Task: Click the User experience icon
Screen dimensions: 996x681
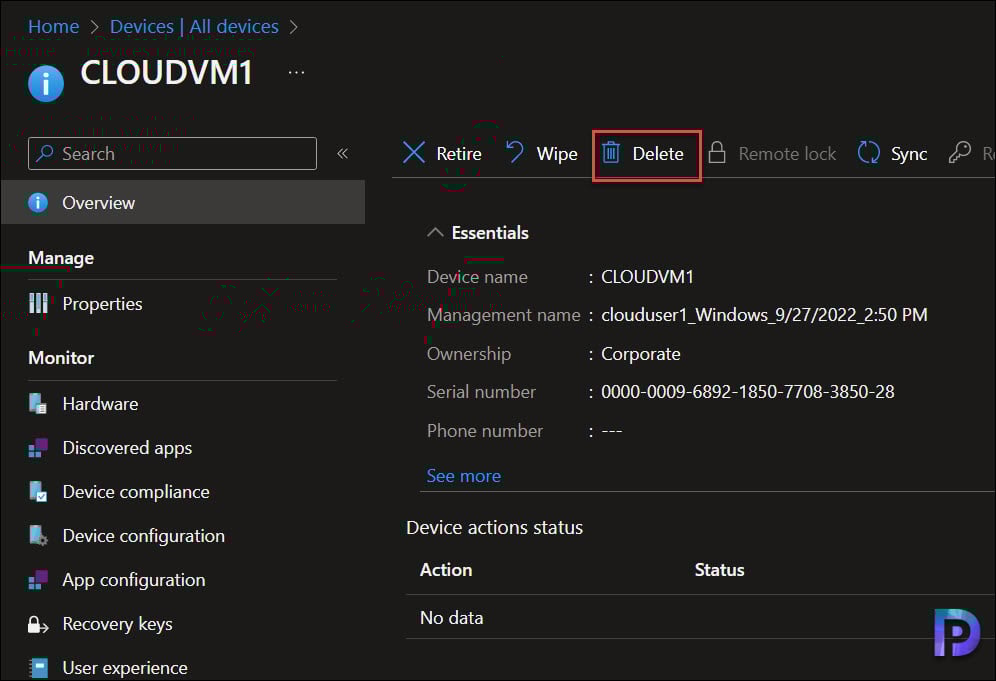Action: (38, 668)
